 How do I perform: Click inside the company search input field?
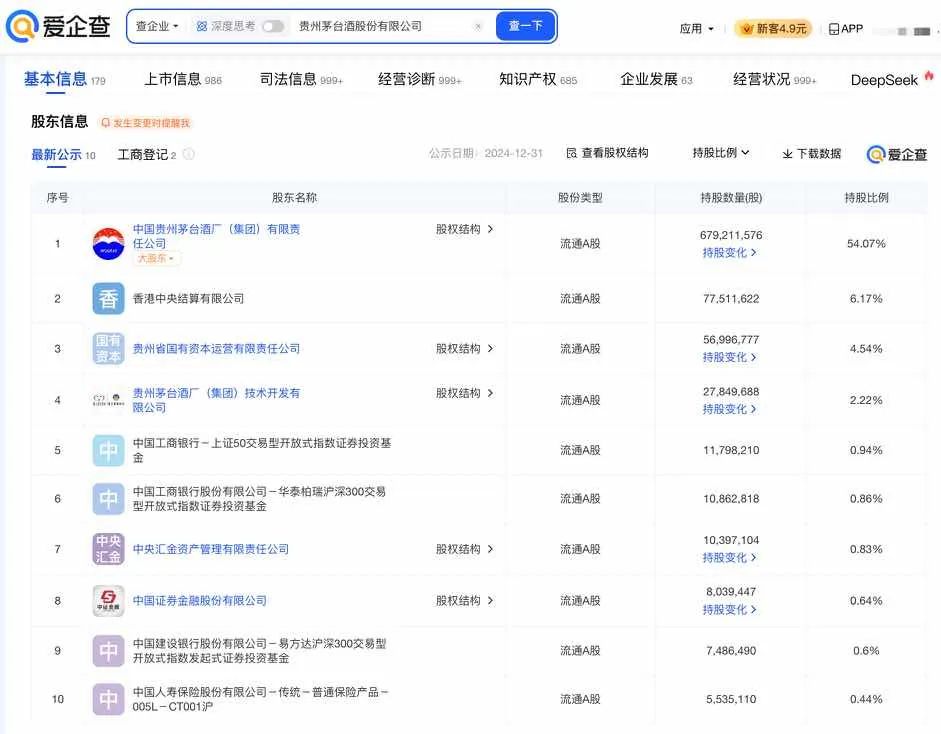coord(380,26)
